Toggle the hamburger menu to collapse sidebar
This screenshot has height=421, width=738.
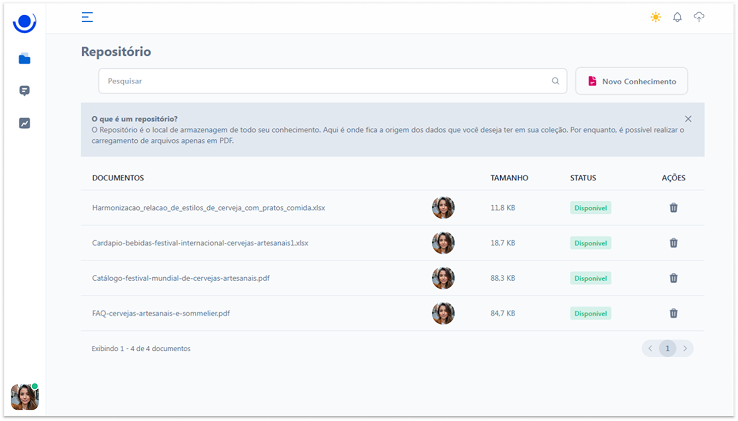pos(88,17)
